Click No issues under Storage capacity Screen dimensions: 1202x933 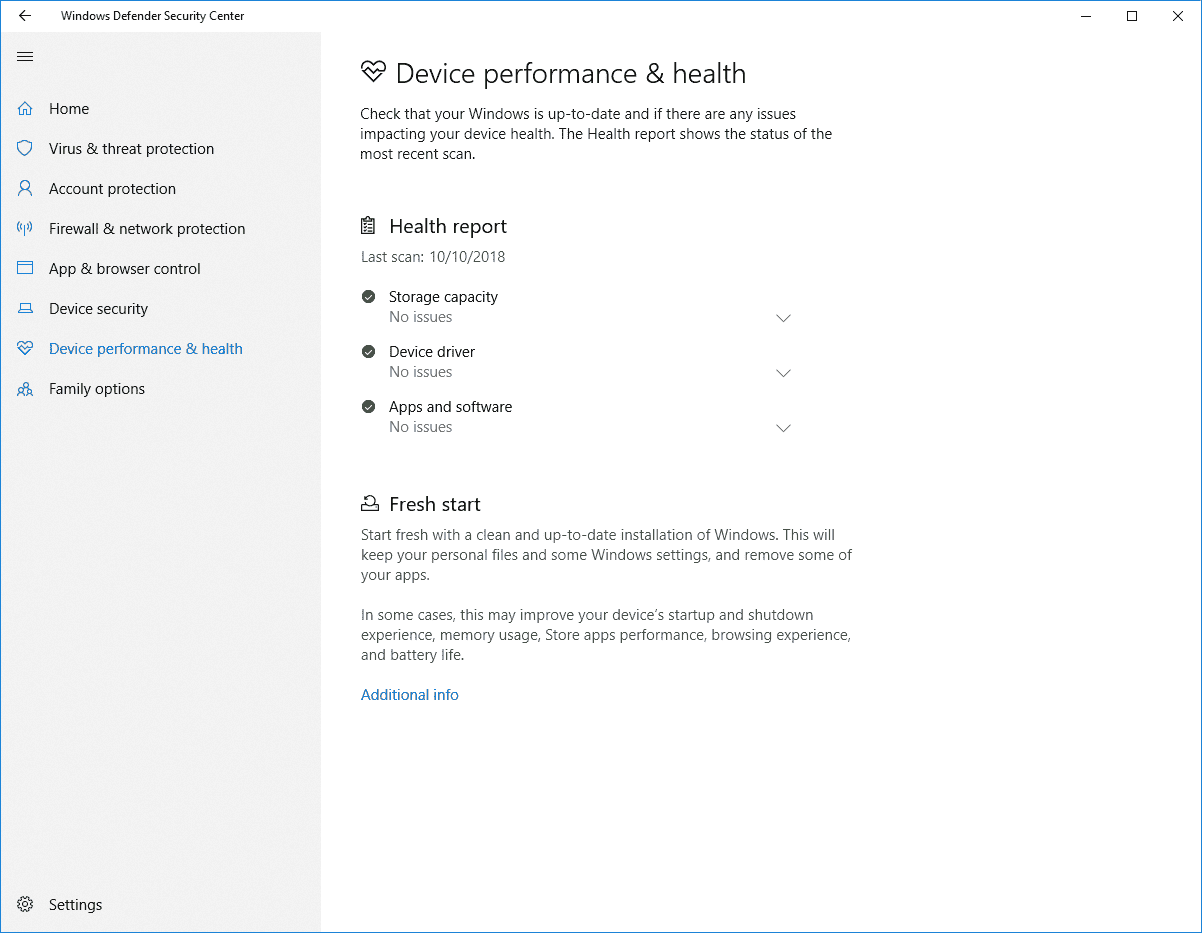pyautogui.click(x=420, y=317)
